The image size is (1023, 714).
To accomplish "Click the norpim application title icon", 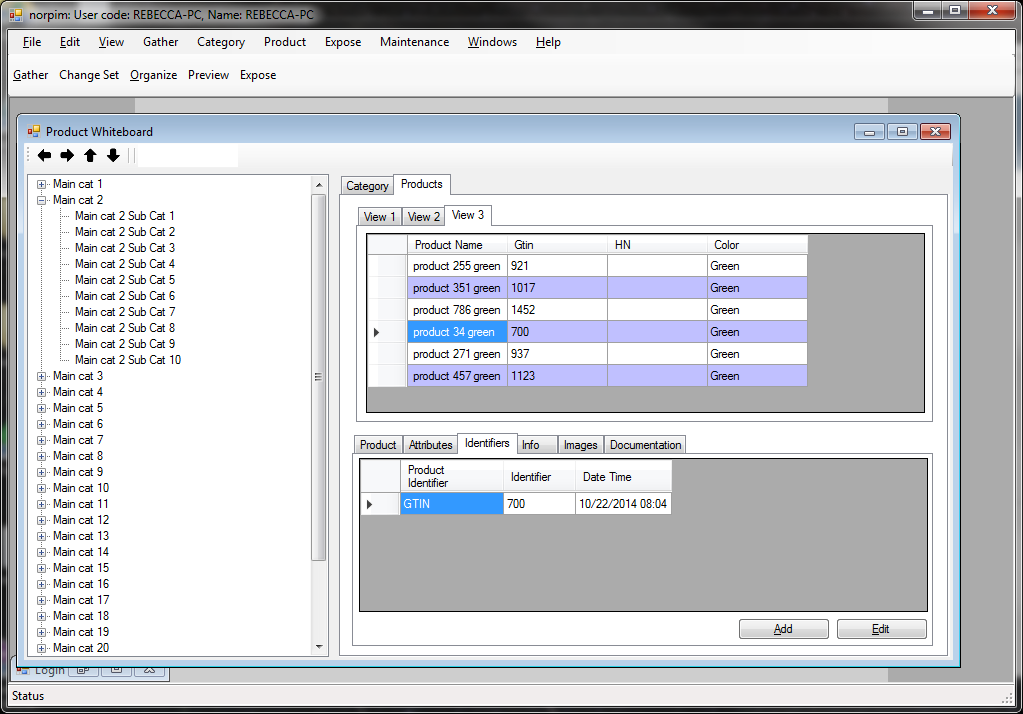I will 16,14.
